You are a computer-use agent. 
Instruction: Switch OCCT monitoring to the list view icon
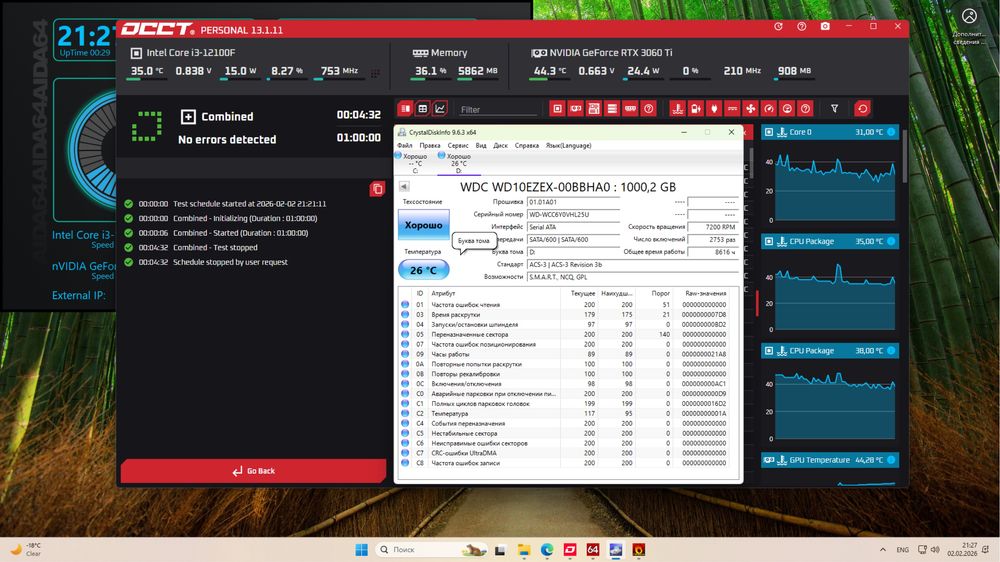click(x=405, y=109)
